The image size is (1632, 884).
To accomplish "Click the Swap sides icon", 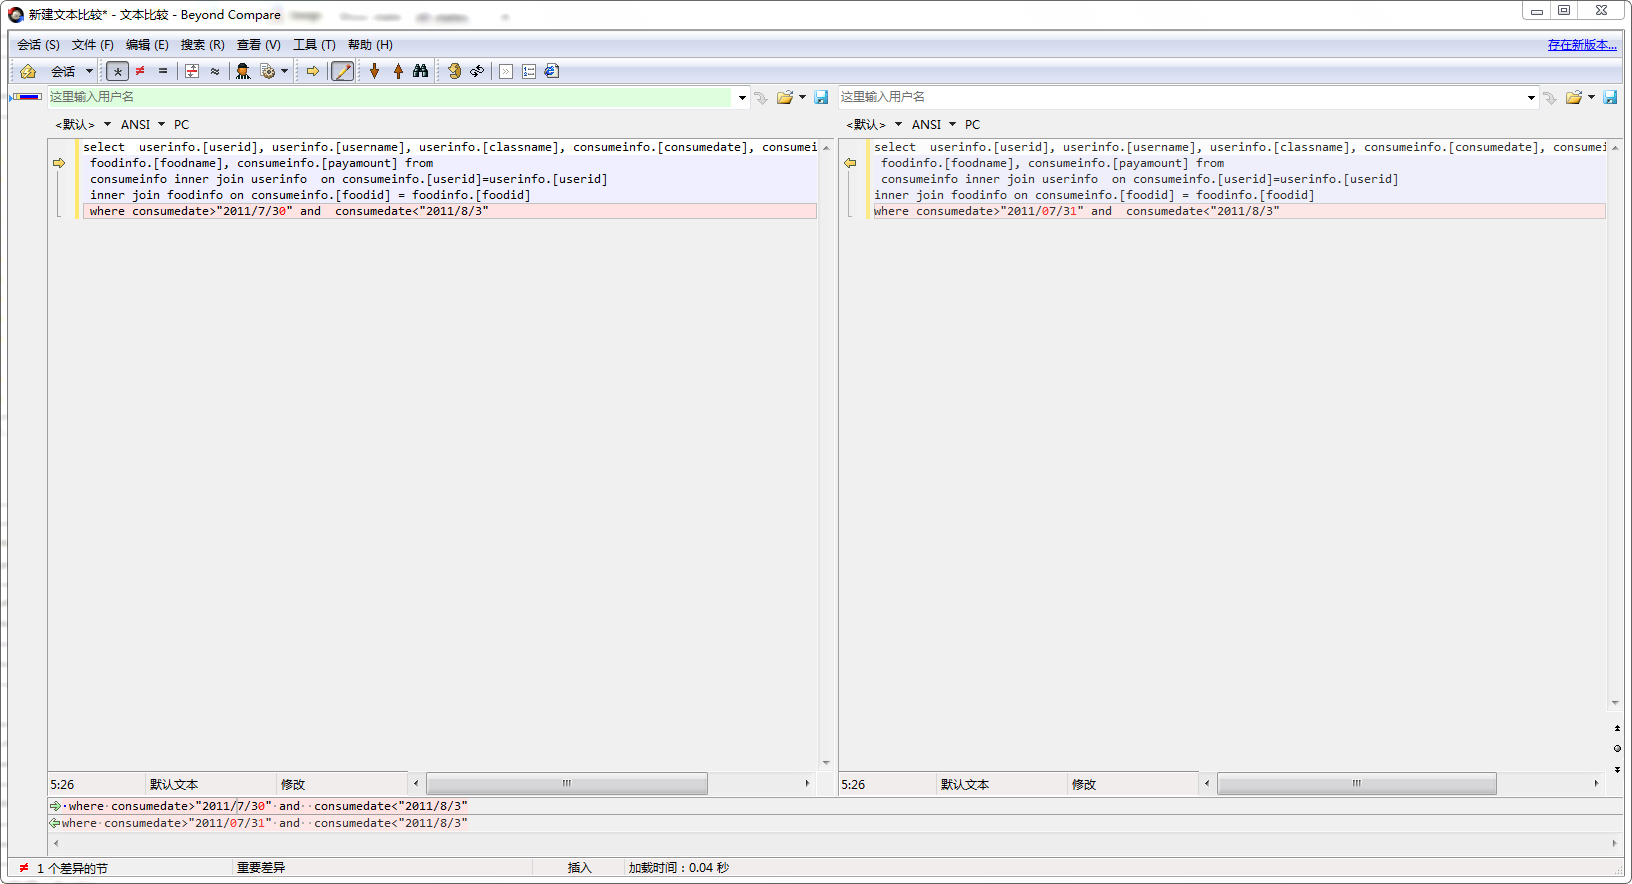I will click(477, 71).
